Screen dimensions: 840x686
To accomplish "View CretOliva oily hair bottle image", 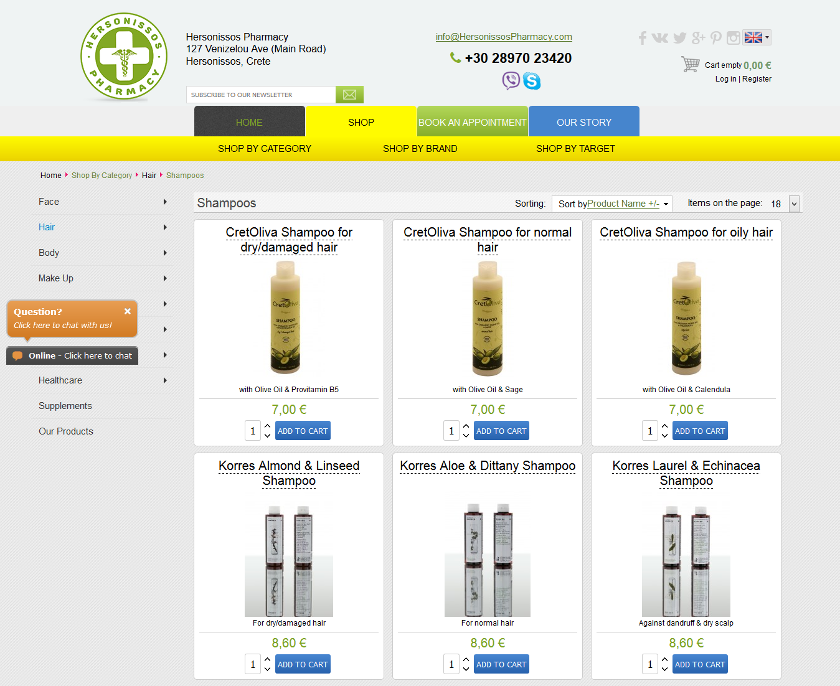I will coord(686,318).
